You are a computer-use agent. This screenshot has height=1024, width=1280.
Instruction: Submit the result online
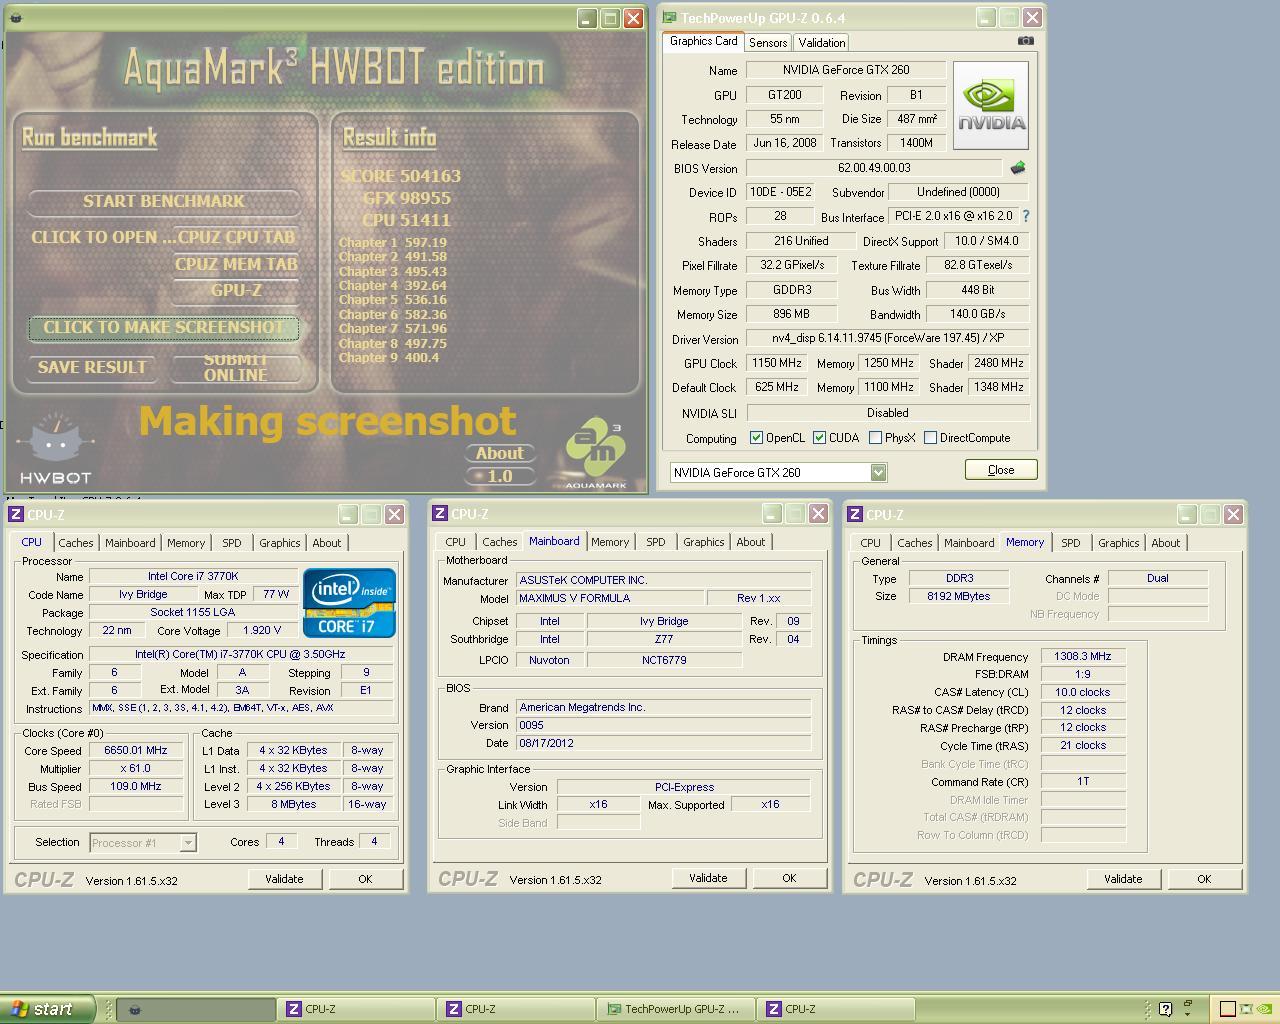point(236,368)
